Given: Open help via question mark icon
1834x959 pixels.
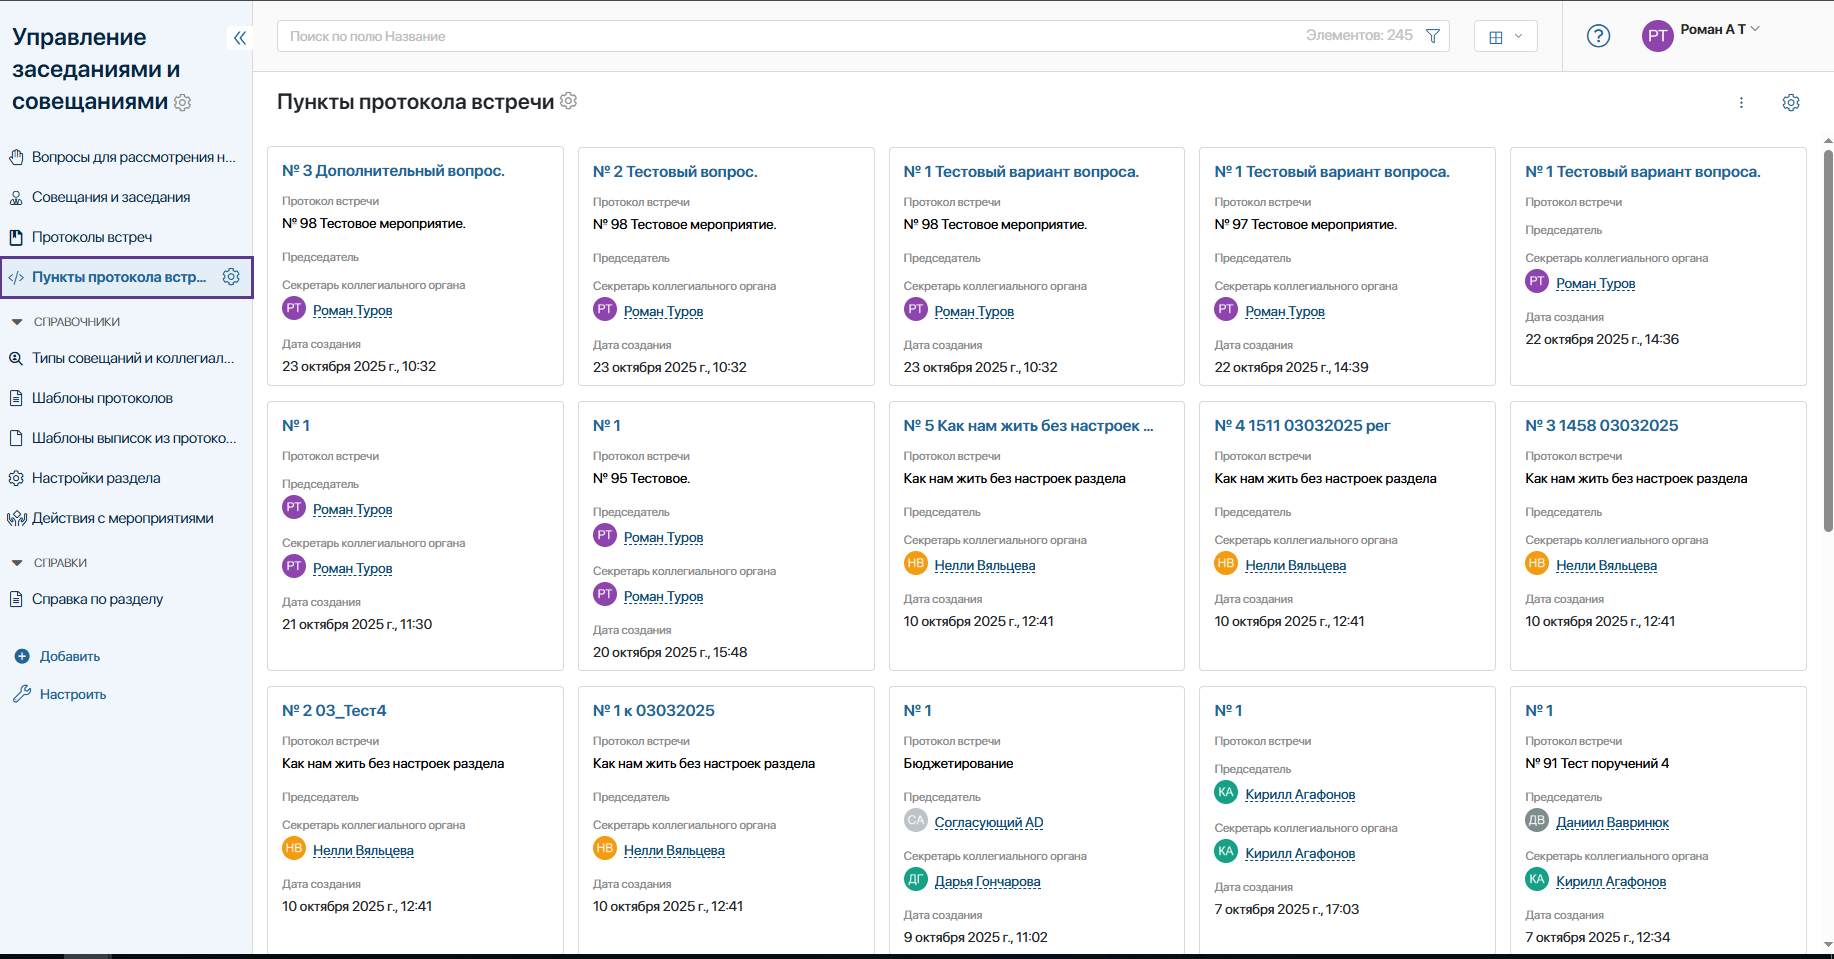Looking at the screenshot, I should click(x=1598, y=36).
